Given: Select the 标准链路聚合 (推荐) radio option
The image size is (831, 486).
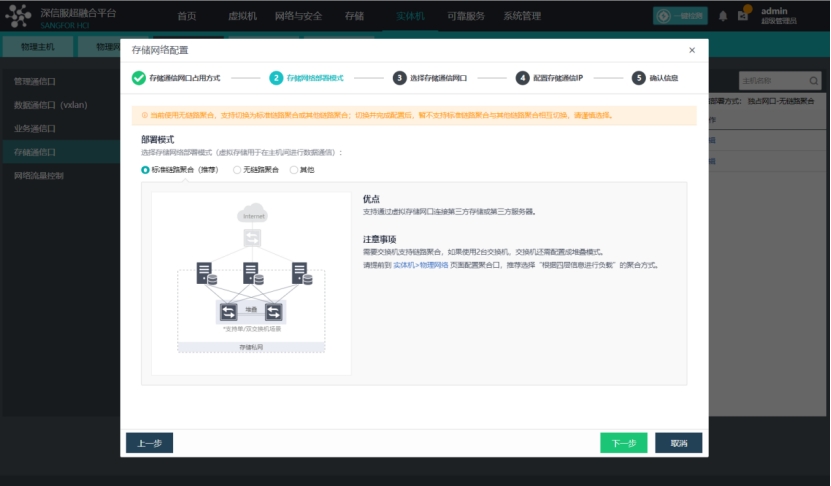Looking at the screenshot, I should pyautogui.click(x=145, y=170).
